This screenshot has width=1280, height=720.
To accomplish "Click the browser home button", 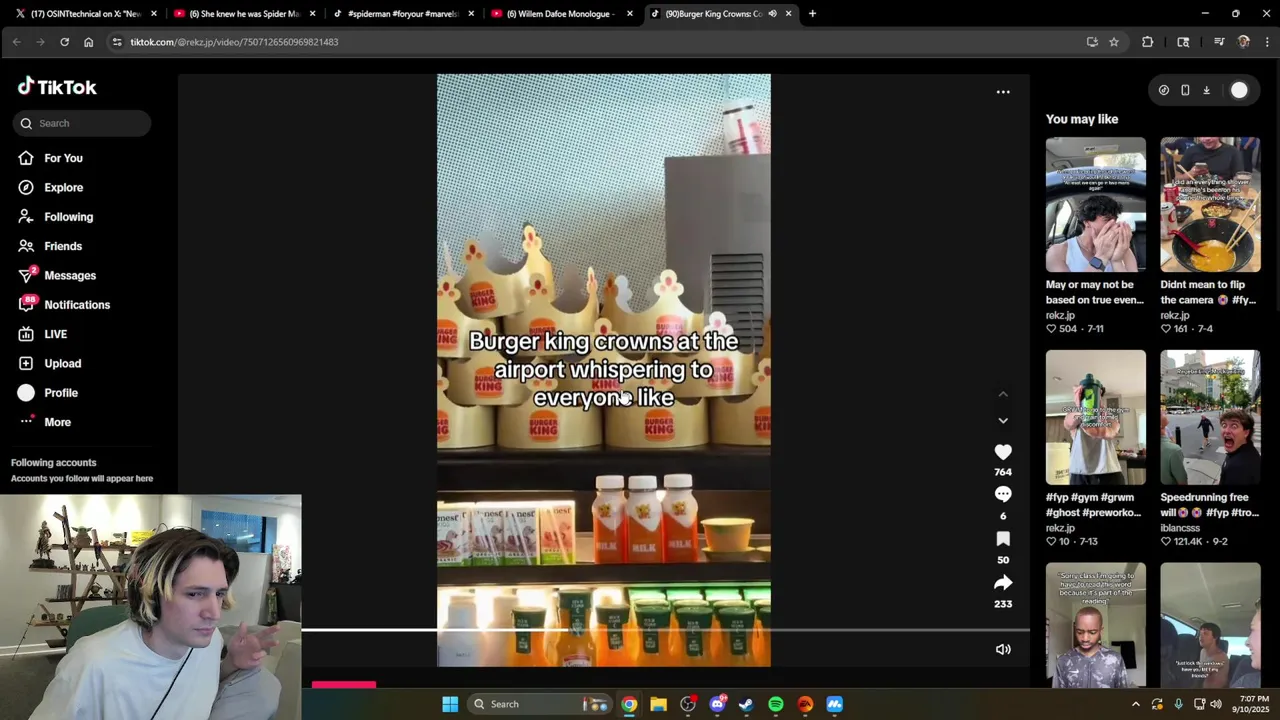I will tap(88, 42).
